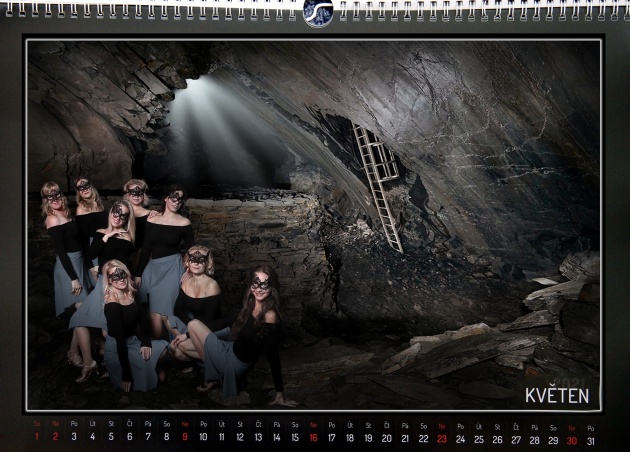Click the round logo emblem at top center
Image resolution: width=630 pixels, height=452 pixels.
click(x=318, y=12)
